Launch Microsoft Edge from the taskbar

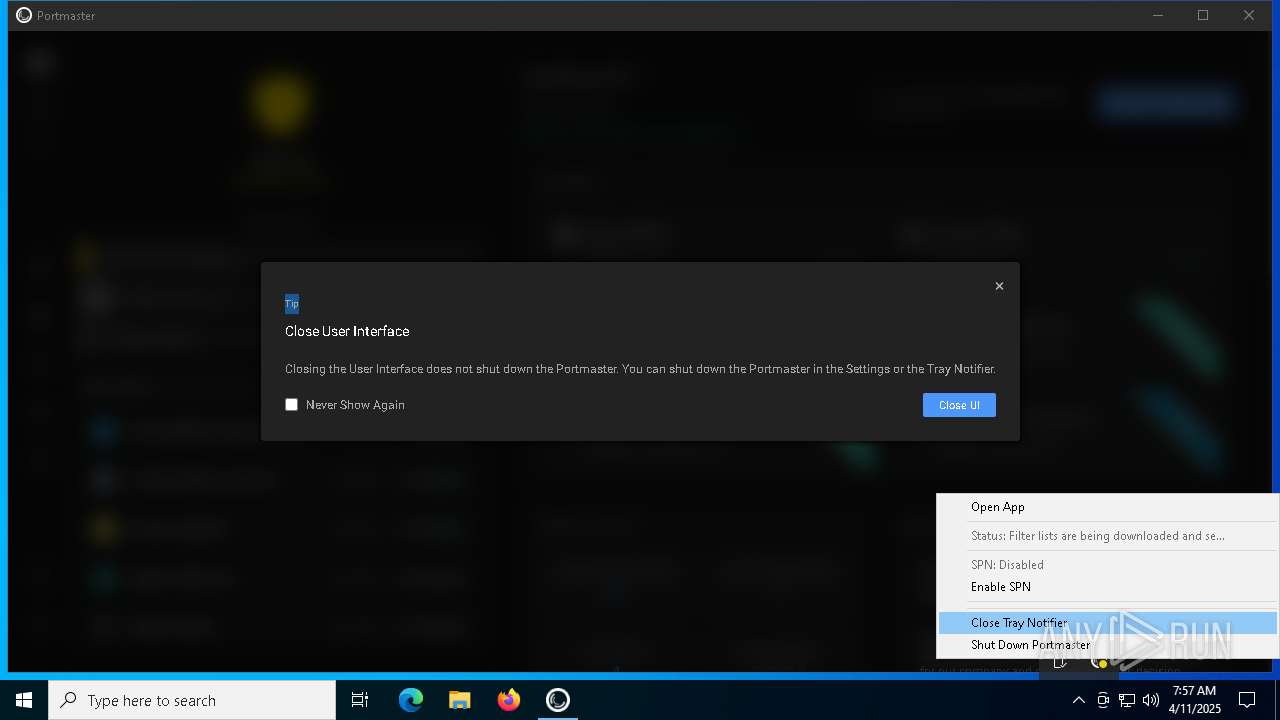point(411,700)
